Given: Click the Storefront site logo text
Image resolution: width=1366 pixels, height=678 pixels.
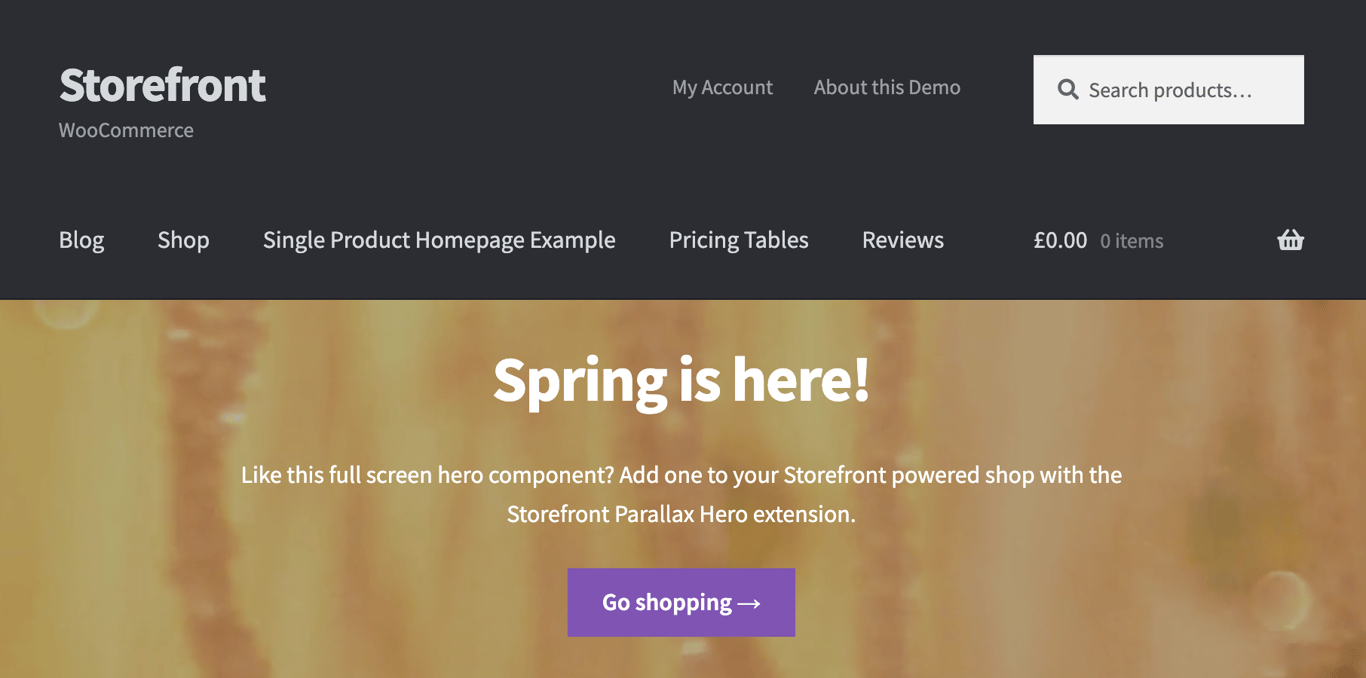Looking at the screenshot, I should tap(162, 85).
